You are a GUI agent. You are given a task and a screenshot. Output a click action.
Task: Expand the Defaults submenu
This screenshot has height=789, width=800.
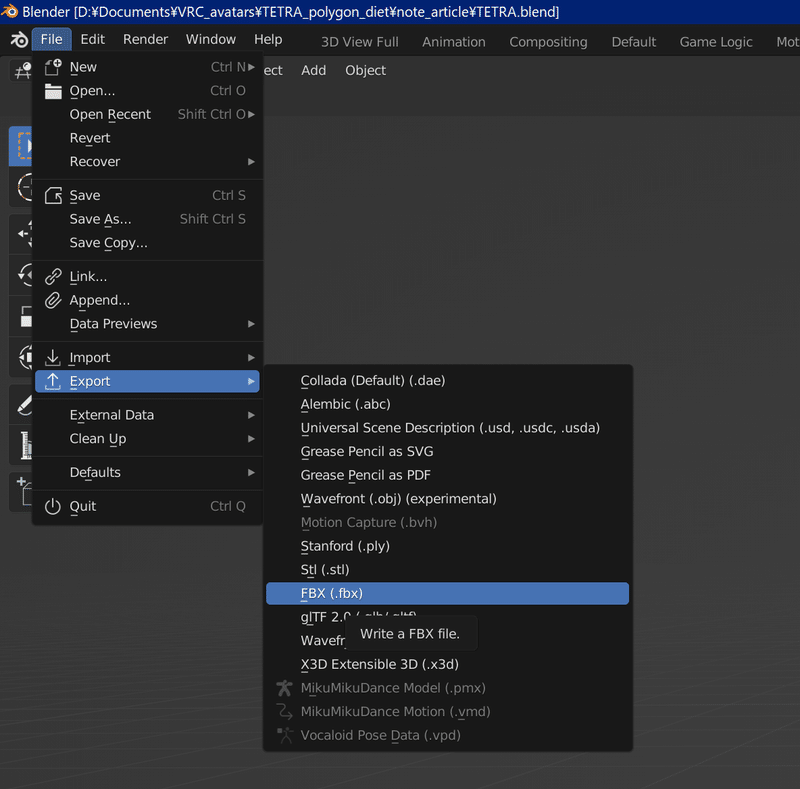click(148, 473)
